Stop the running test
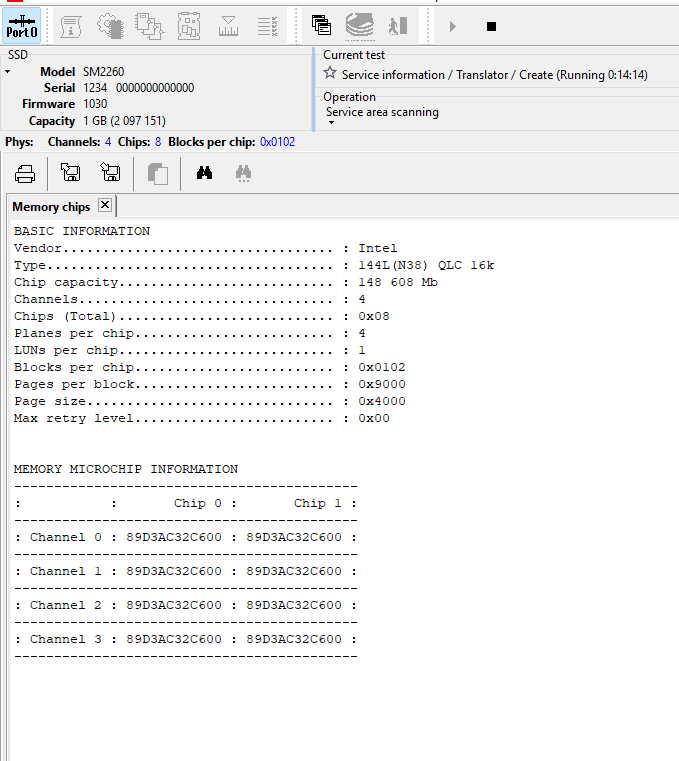Viewport: 679px width, 761px height. tap(491, 26)
